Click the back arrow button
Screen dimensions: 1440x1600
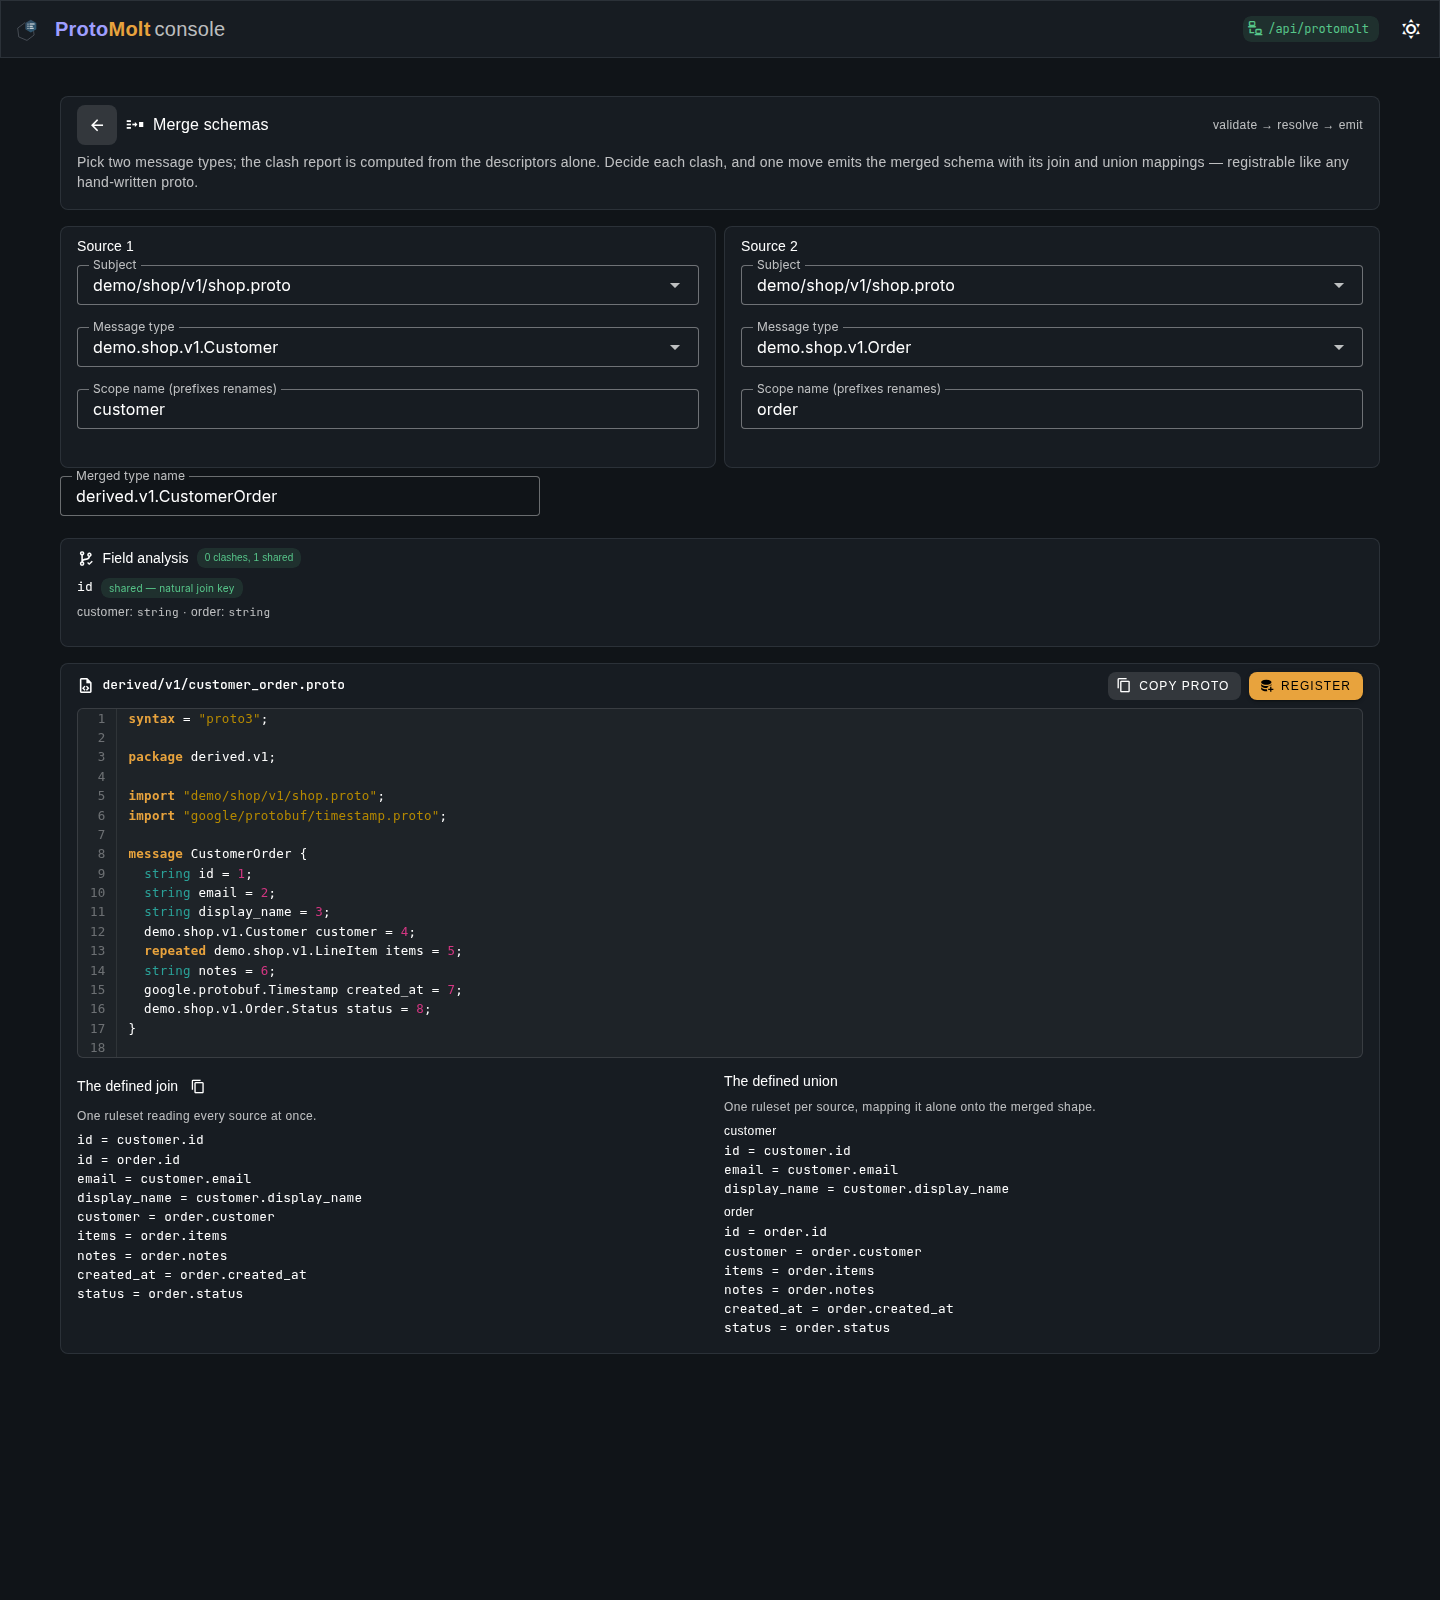click(97, 125)
